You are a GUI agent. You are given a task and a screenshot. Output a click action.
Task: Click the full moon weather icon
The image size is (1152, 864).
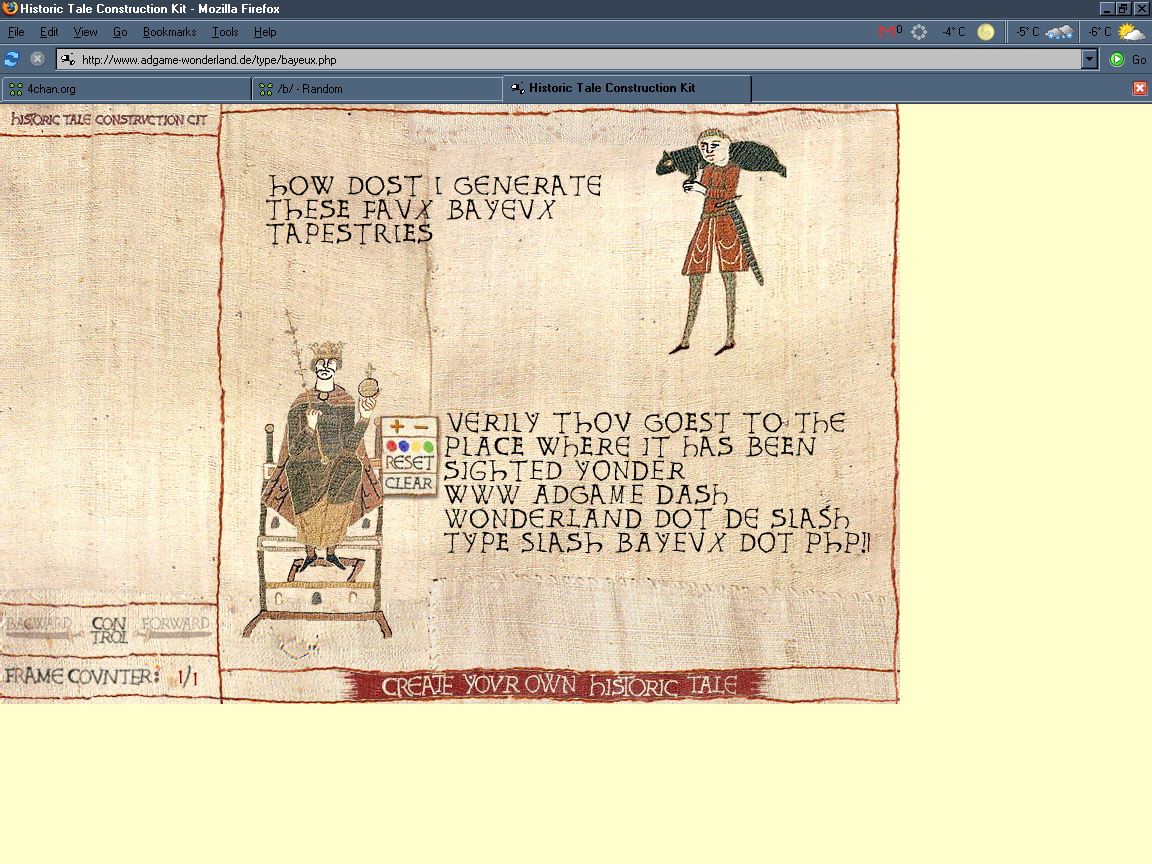click(985, 32)
